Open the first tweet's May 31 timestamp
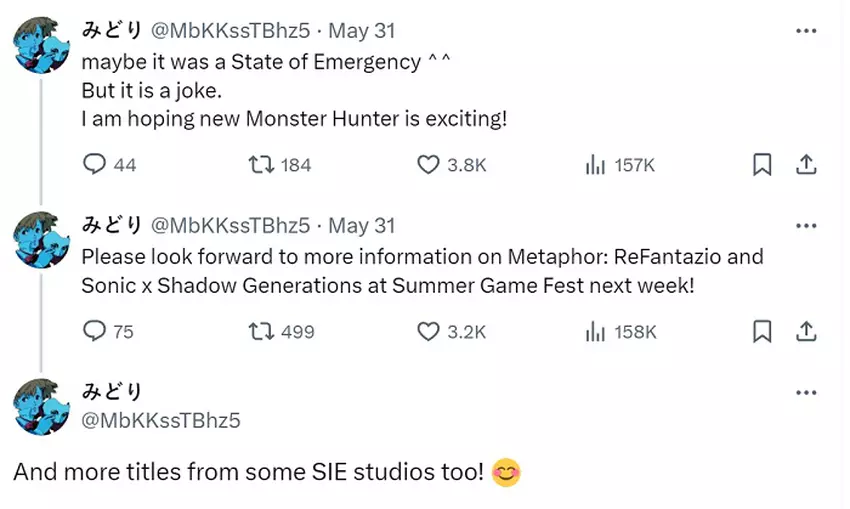This screenshot has width=850, height=509. click(x=362, y=31)
